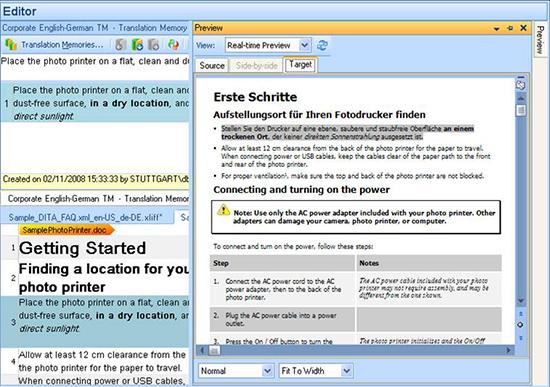Click the 'Note: Use only the AC power adapter' text

click(364, 217)
